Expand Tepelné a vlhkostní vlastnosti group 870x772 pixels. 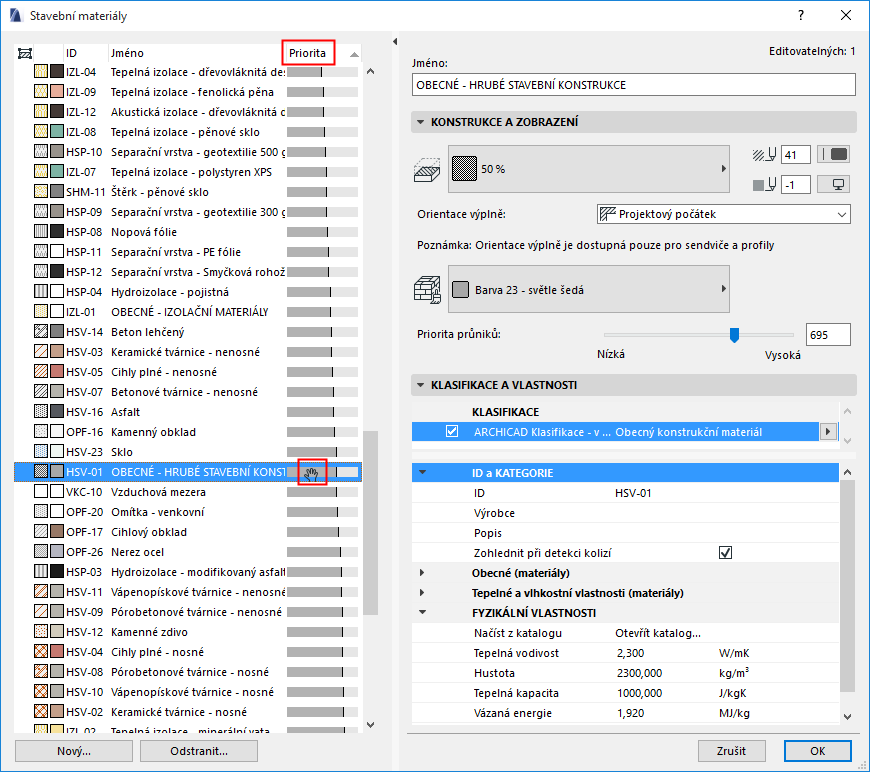(422, 592)
